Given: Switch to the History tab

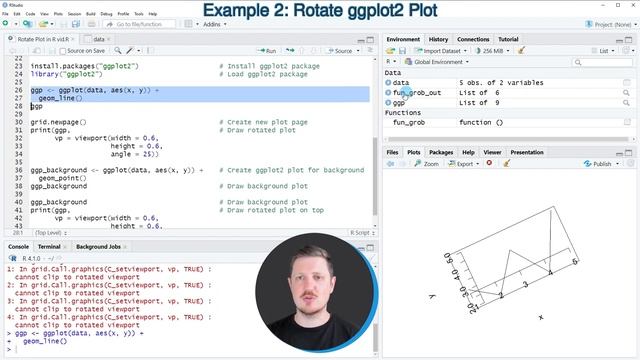Looking at the screenshot, I should 438,39.
